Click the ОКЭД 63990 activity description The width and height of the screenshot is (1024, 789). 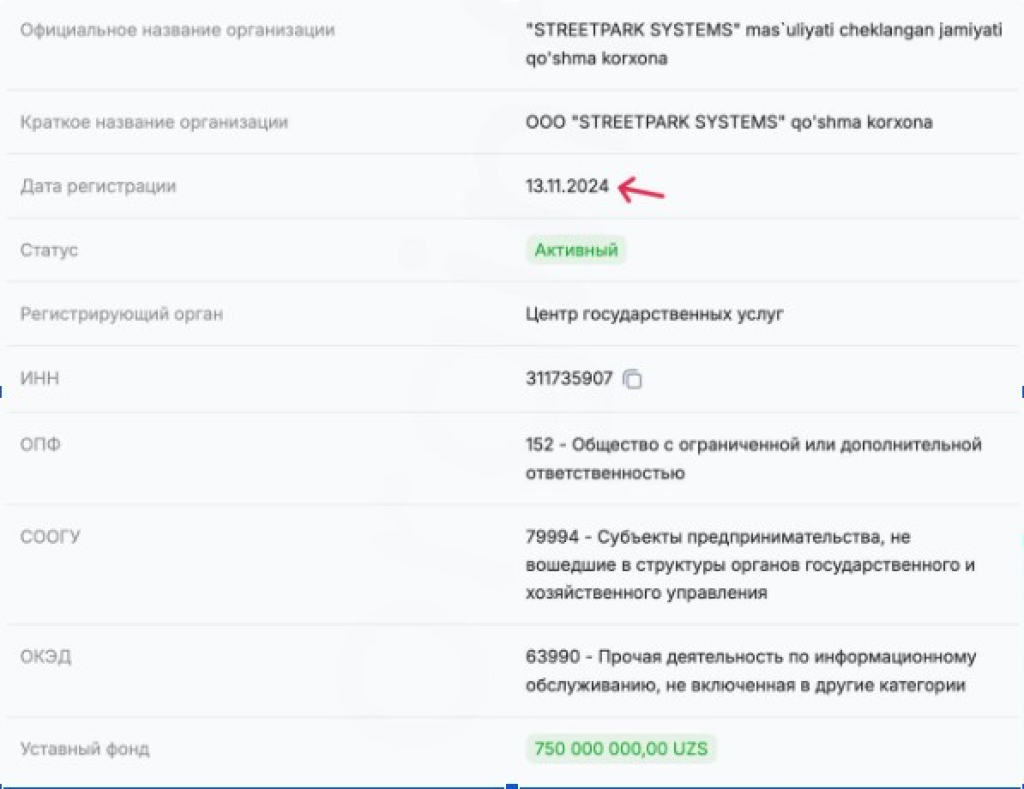tap(751, 671)
